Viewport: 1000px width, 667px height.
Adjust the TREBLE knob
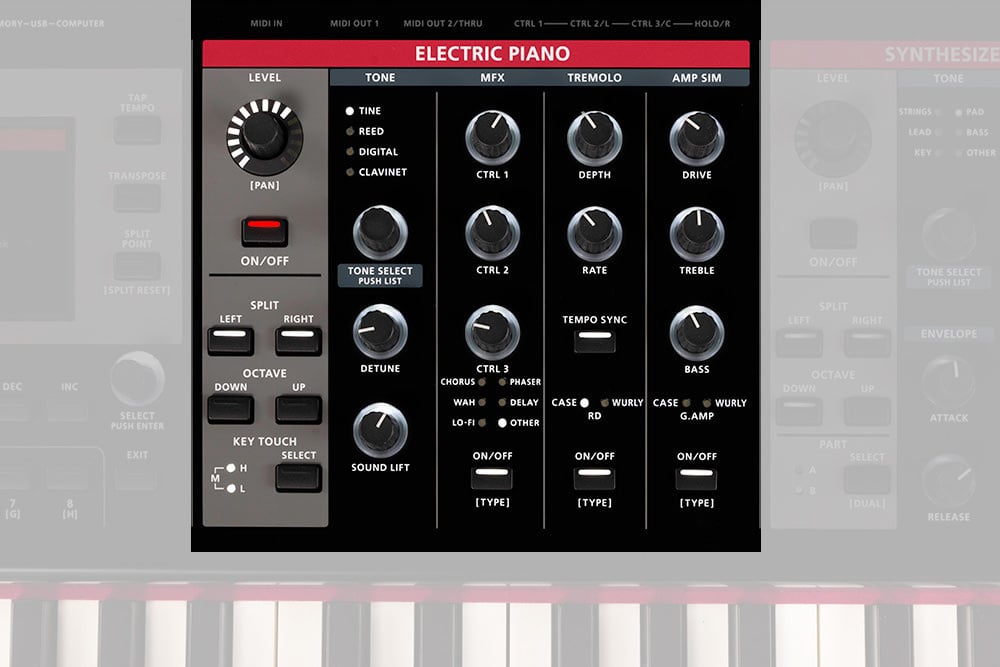696,232
